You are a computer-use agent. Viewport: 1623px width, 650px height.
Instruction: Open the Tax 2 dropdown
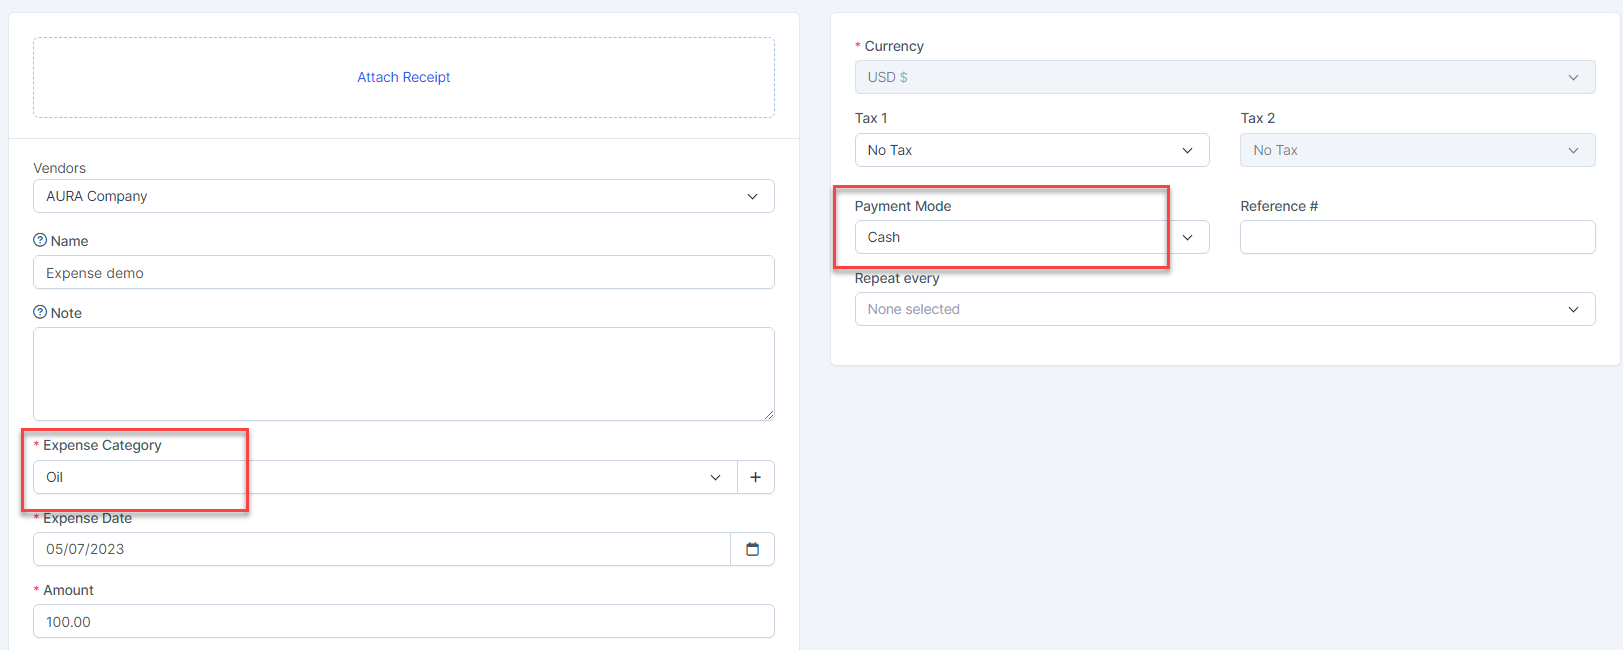(1417, 150)
